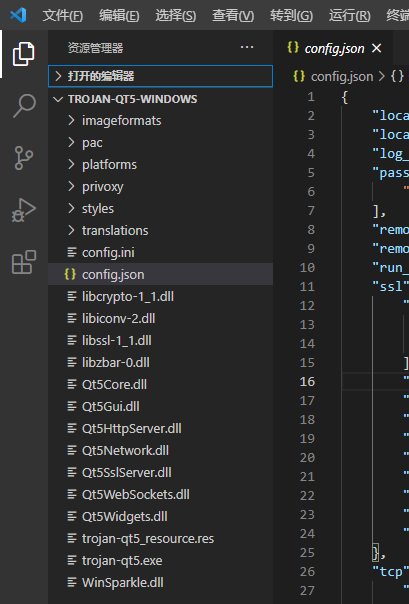Viewport: 409px width, 604px height.
Task: Open the Run and Debug view
Action: point(24,210)
